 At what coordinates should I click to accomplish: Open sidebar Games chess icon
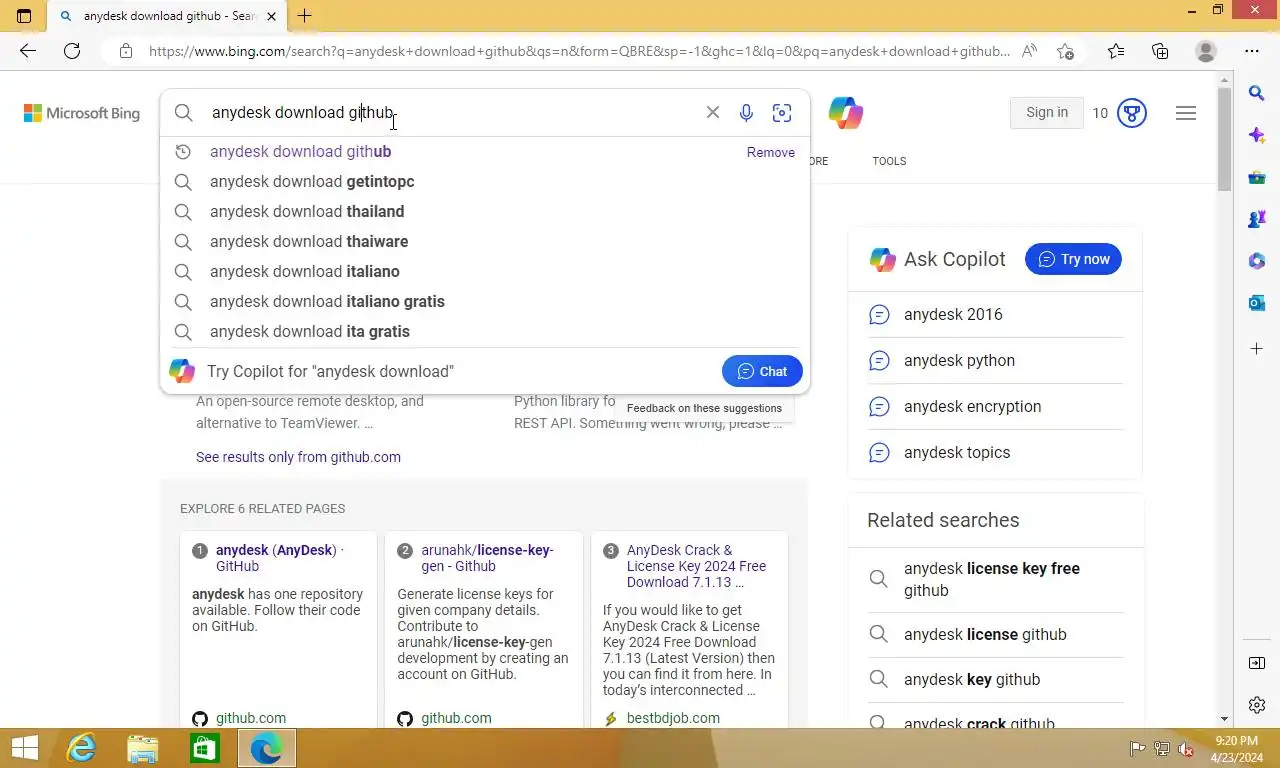tap(1257, 219)
